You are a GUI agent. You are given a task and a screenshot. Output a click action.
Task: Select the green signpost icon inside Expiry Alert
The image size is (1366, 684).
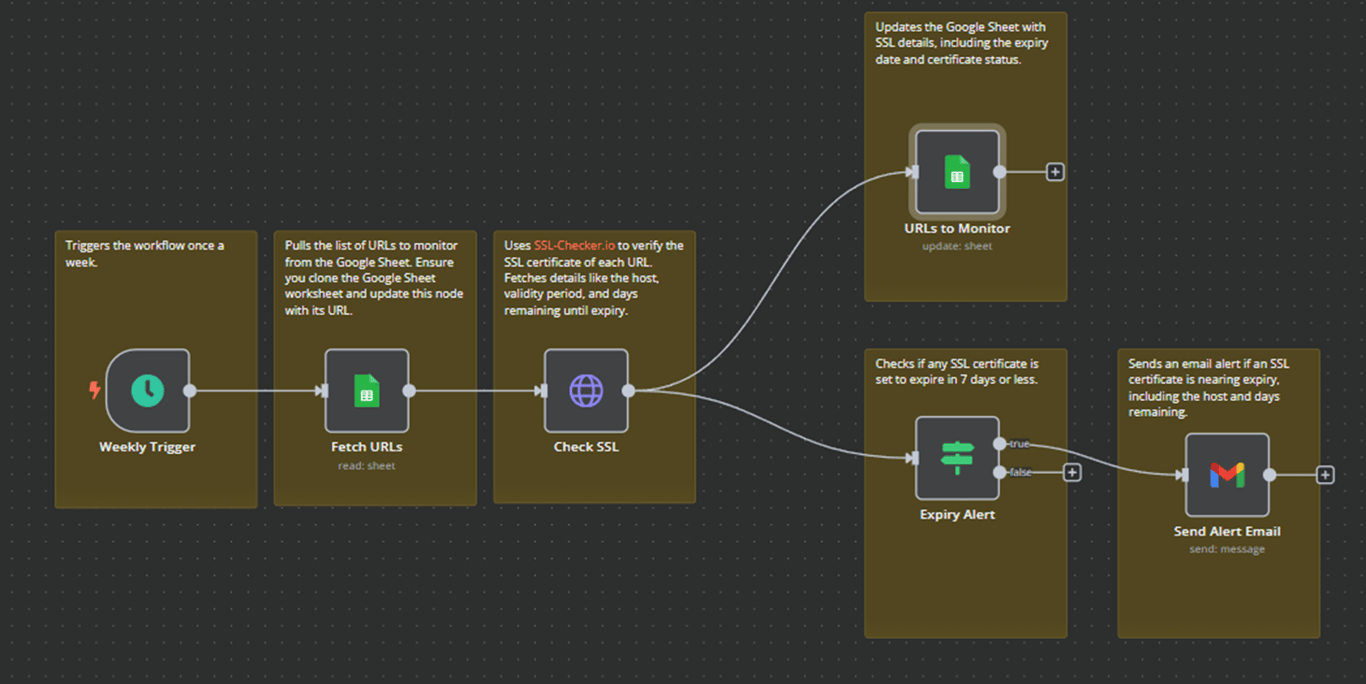point(956,458)
